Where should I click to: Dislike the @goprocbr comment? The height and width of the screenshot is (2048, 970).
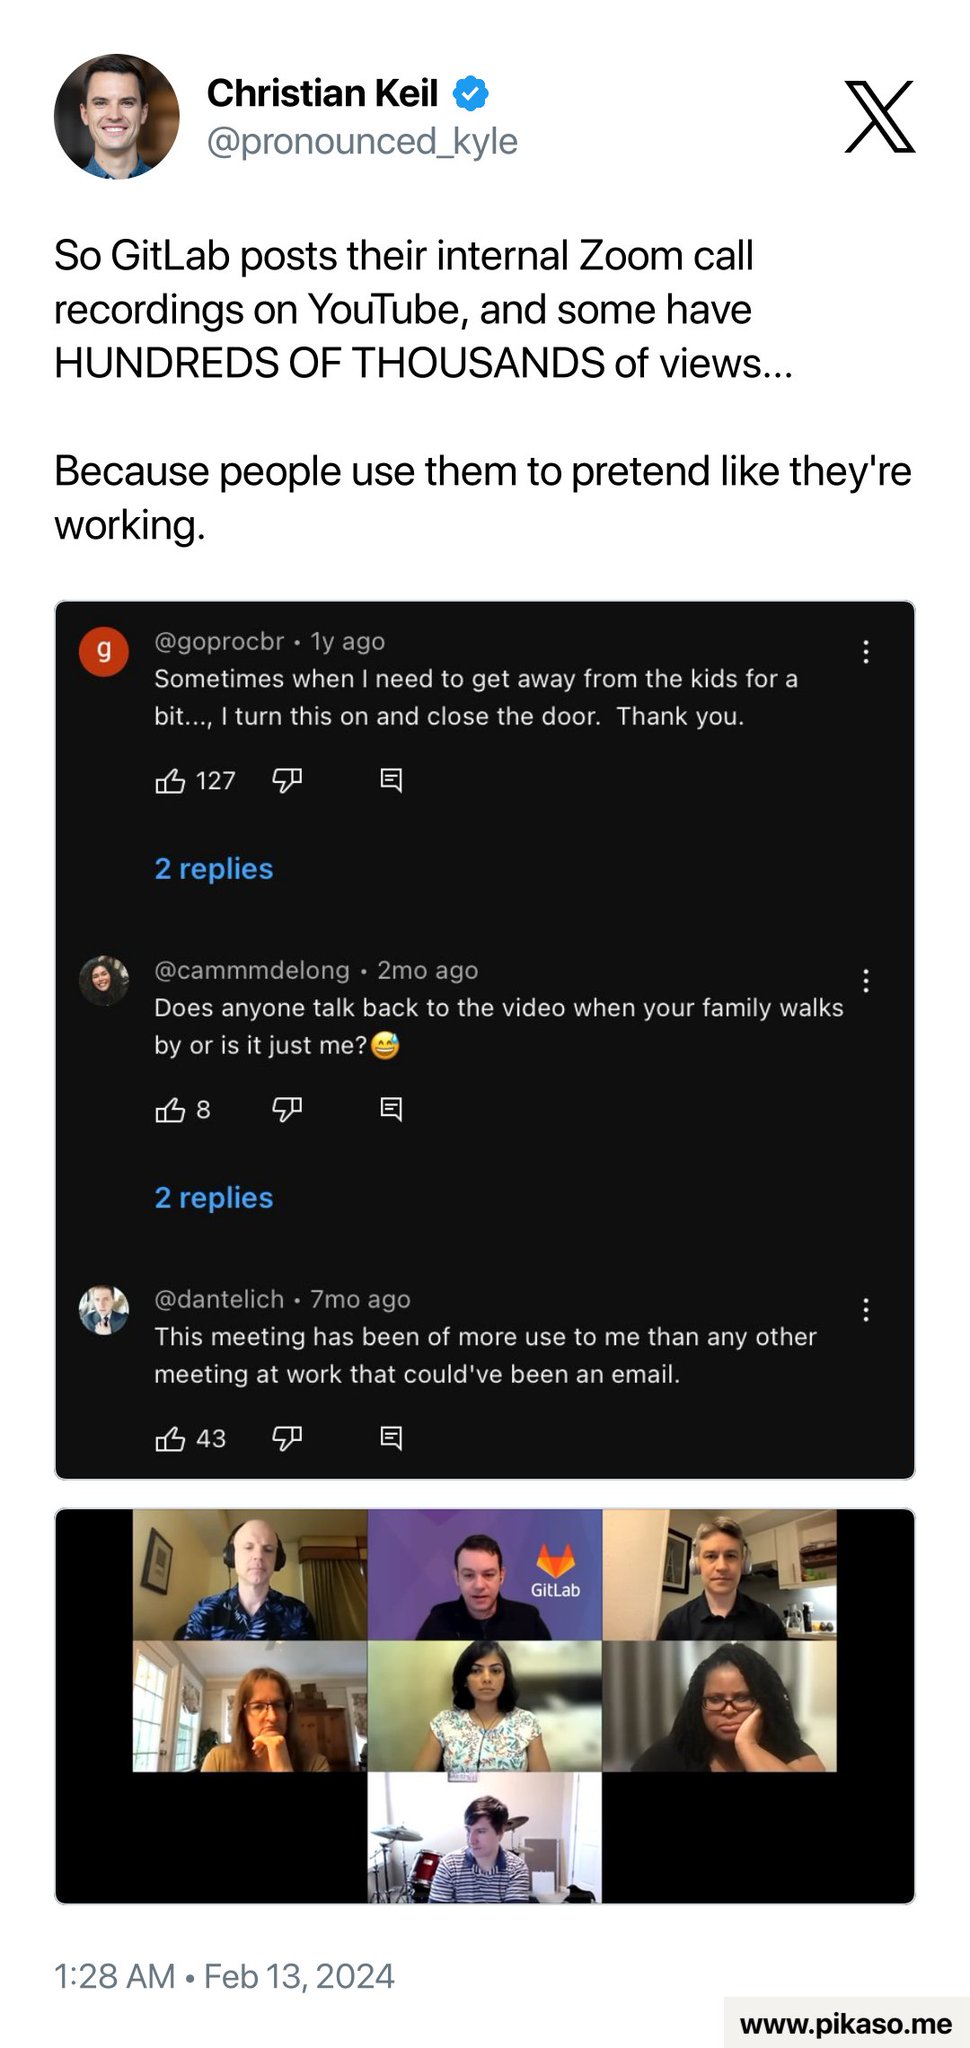(287, 781)
